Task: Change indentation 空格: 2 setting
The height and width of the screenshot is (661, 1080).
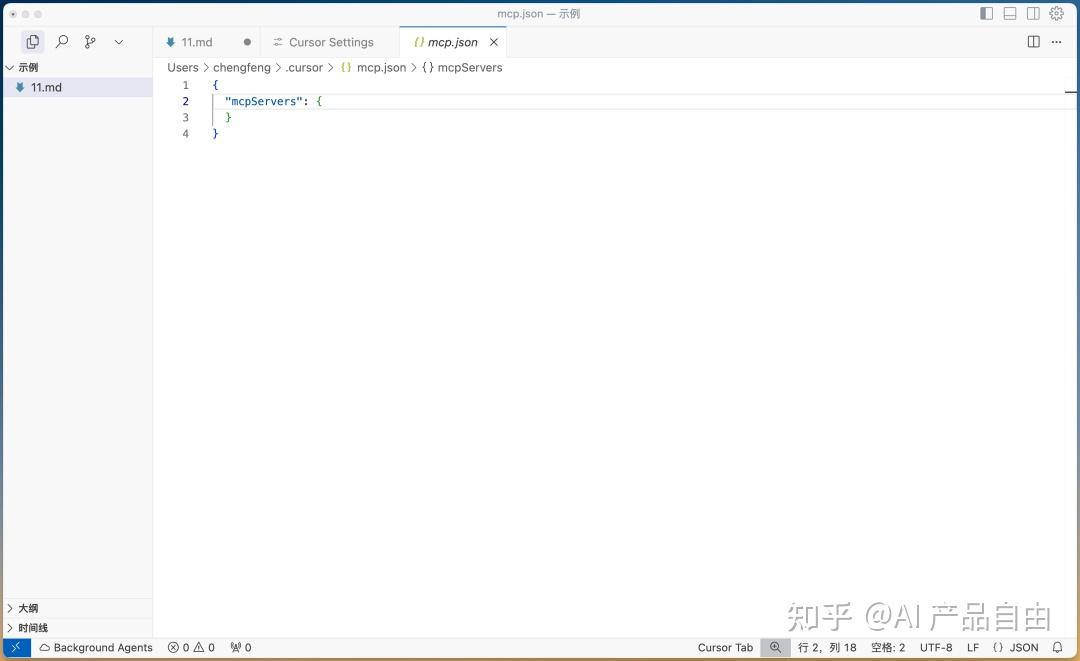Action: click(x=888, y=647)
